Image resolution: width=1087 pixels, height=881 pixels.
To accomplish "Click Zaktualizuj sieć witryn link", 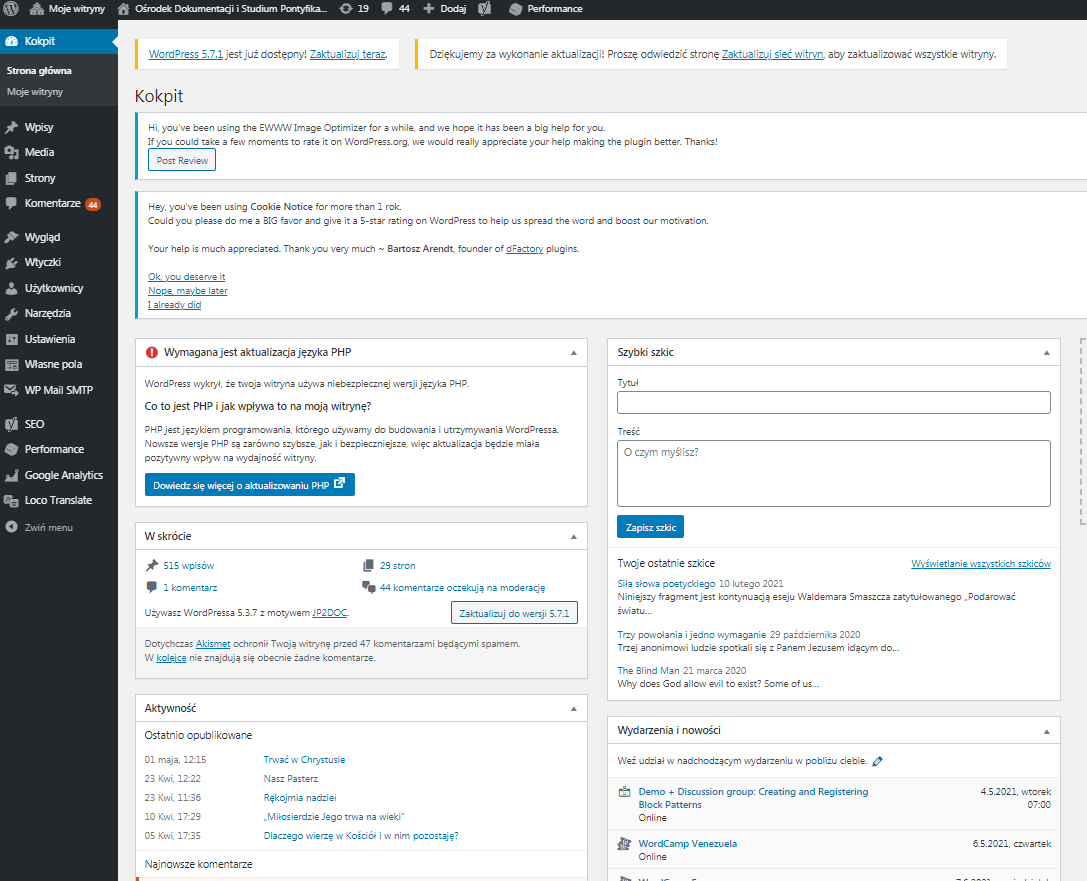I will [x=772, y=54].
